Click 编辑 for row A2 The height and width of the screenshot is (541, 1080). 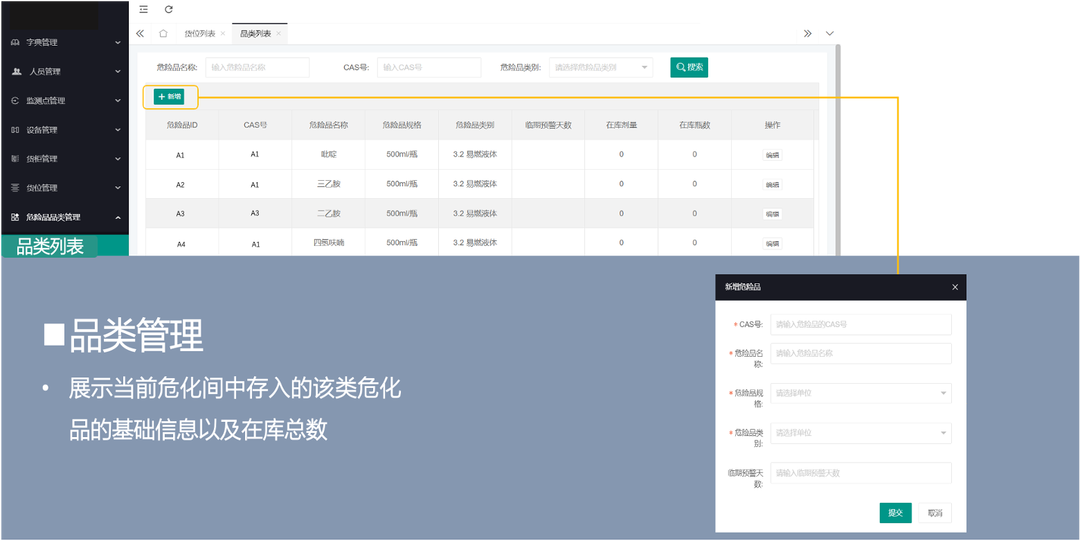772,185
